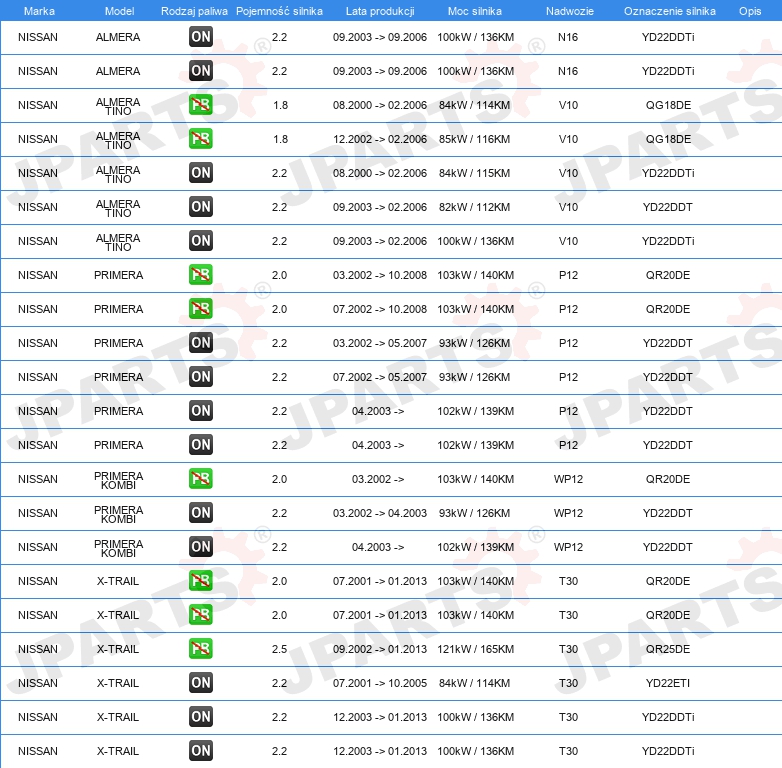Click the Opis column header
This screenshot has width=782, height=768.
point(750,11)
